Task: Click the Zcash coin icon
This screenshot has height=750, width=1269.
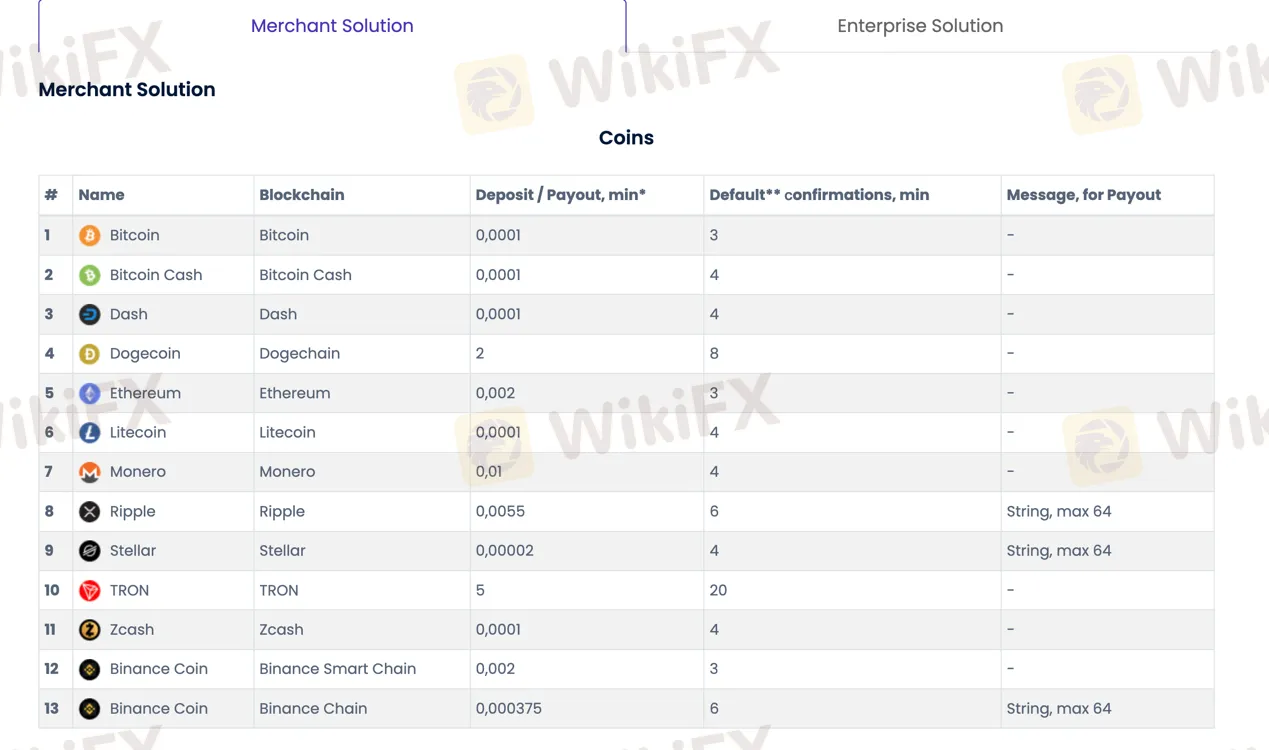Action: (89, 629)
